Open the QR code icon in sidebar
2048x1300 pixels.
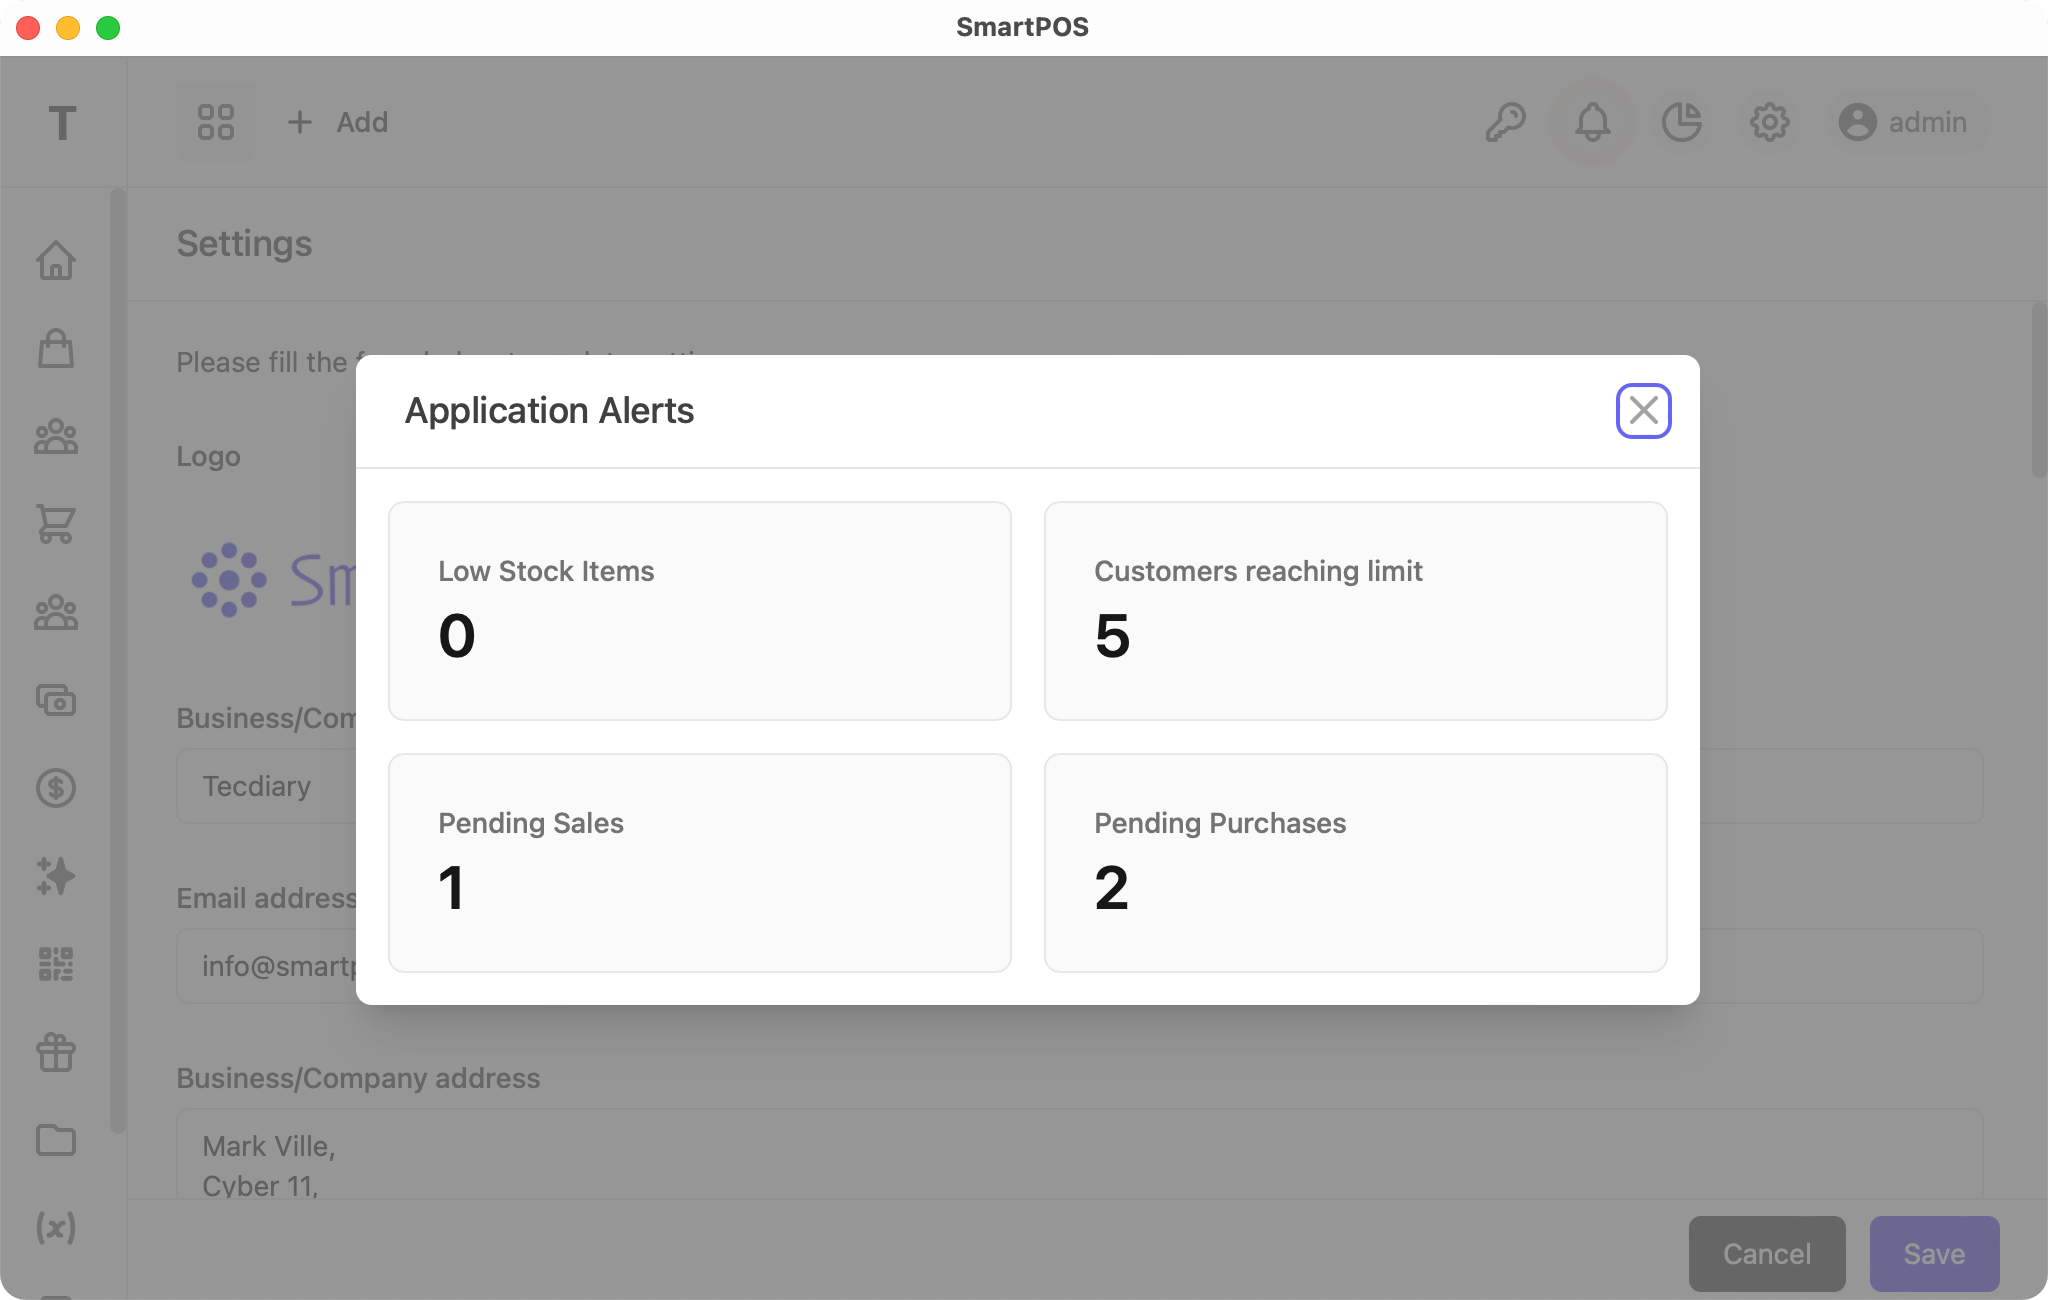point(57,965)
